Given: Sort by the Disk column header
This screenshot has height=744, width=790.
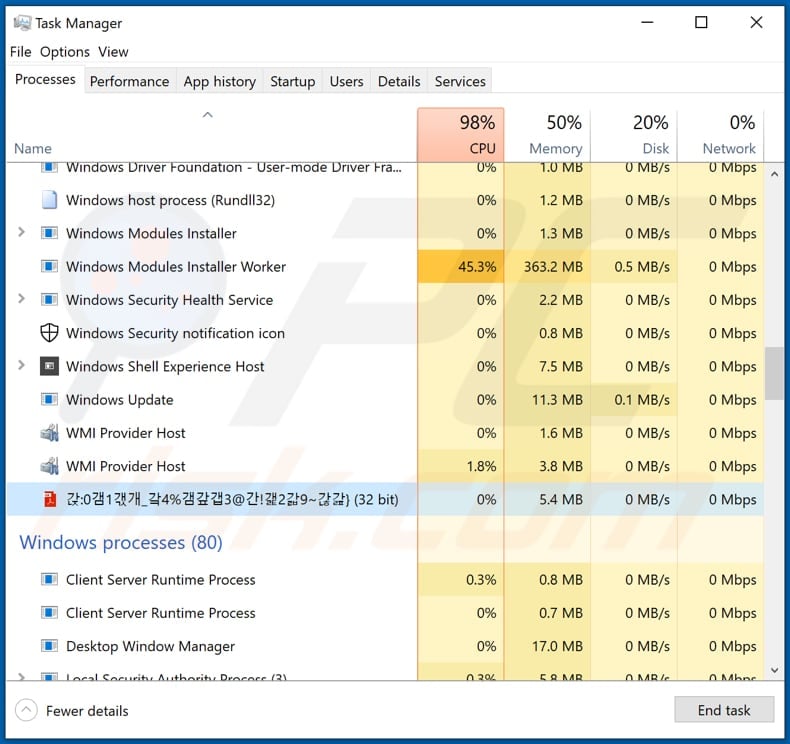Looking at the screenshot, I should pos(634,134).
